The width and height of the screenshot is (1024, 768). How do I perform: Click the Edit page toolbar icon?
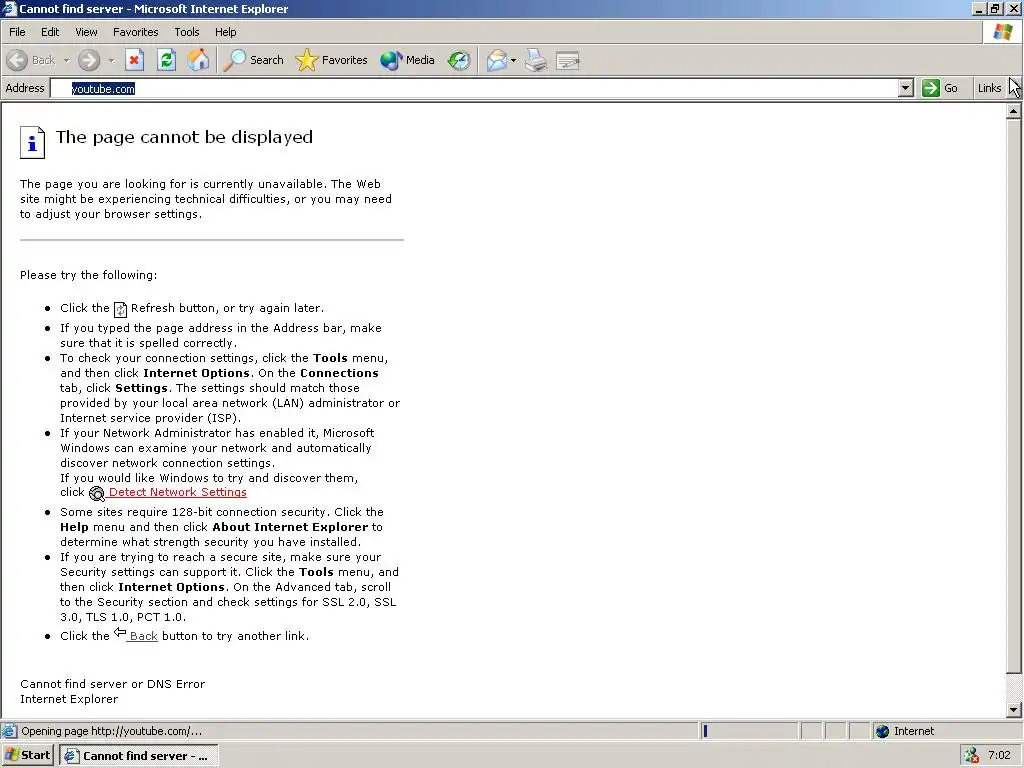tap(568, 61)
